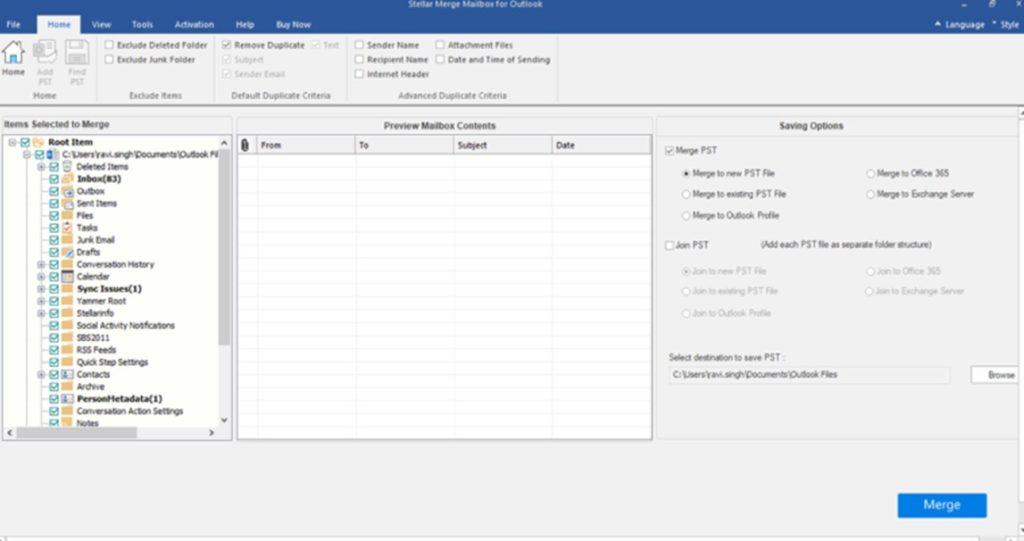
Task: Click the Tasks folder icon in tree
Action: tap(68, 228)
